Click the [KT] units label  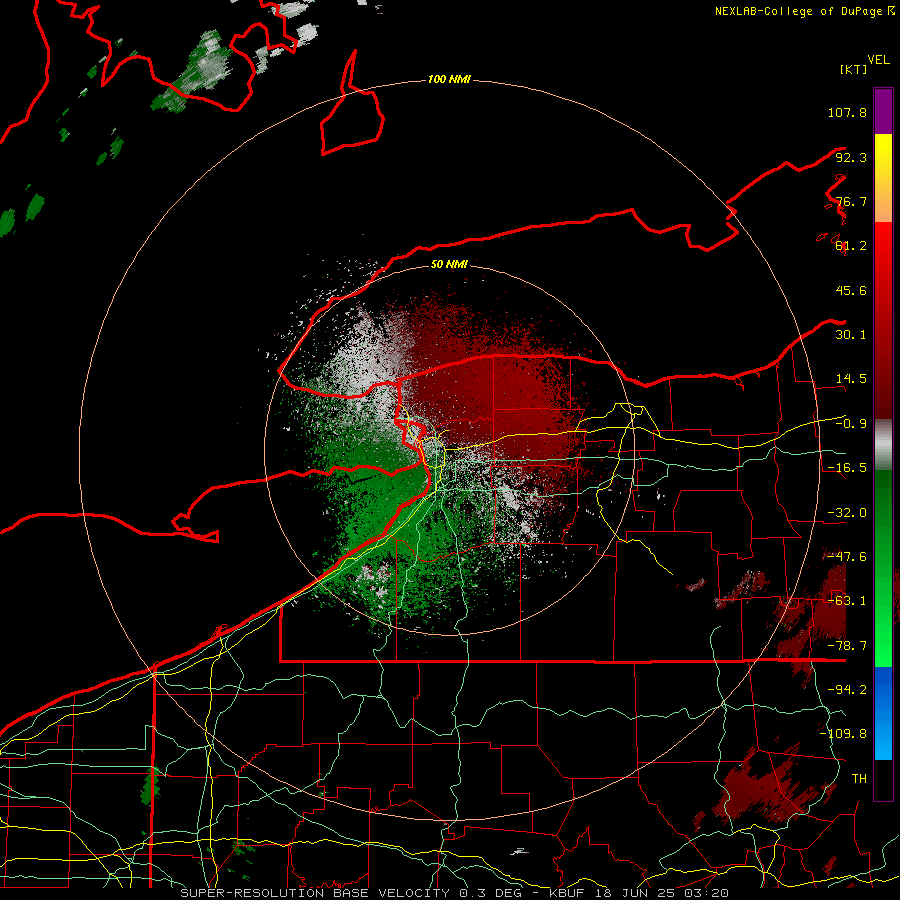[x=854, y=69]
